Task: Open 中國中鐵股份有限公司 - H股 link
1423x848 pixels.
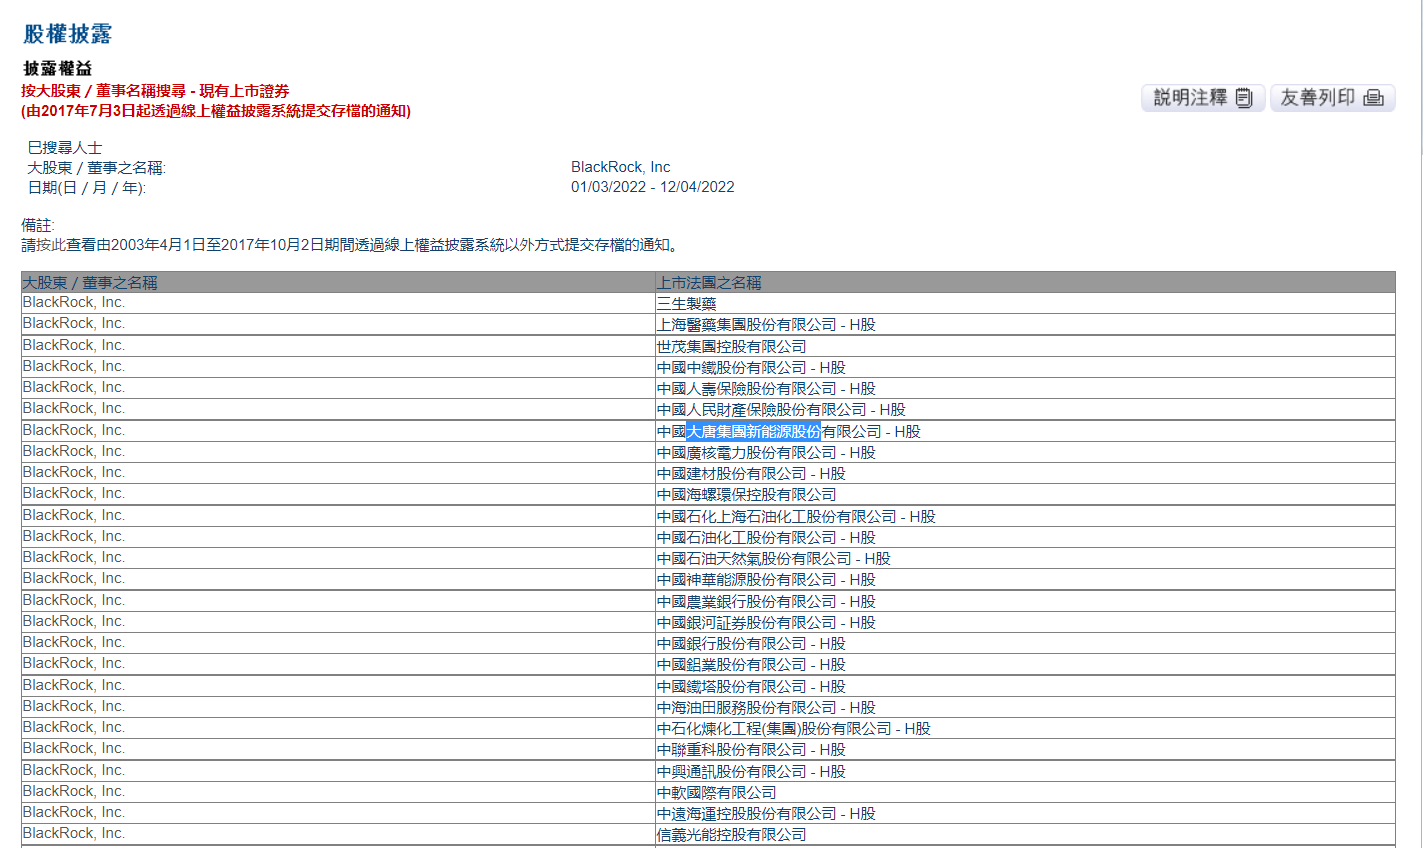Action: [x=751, y=368]
